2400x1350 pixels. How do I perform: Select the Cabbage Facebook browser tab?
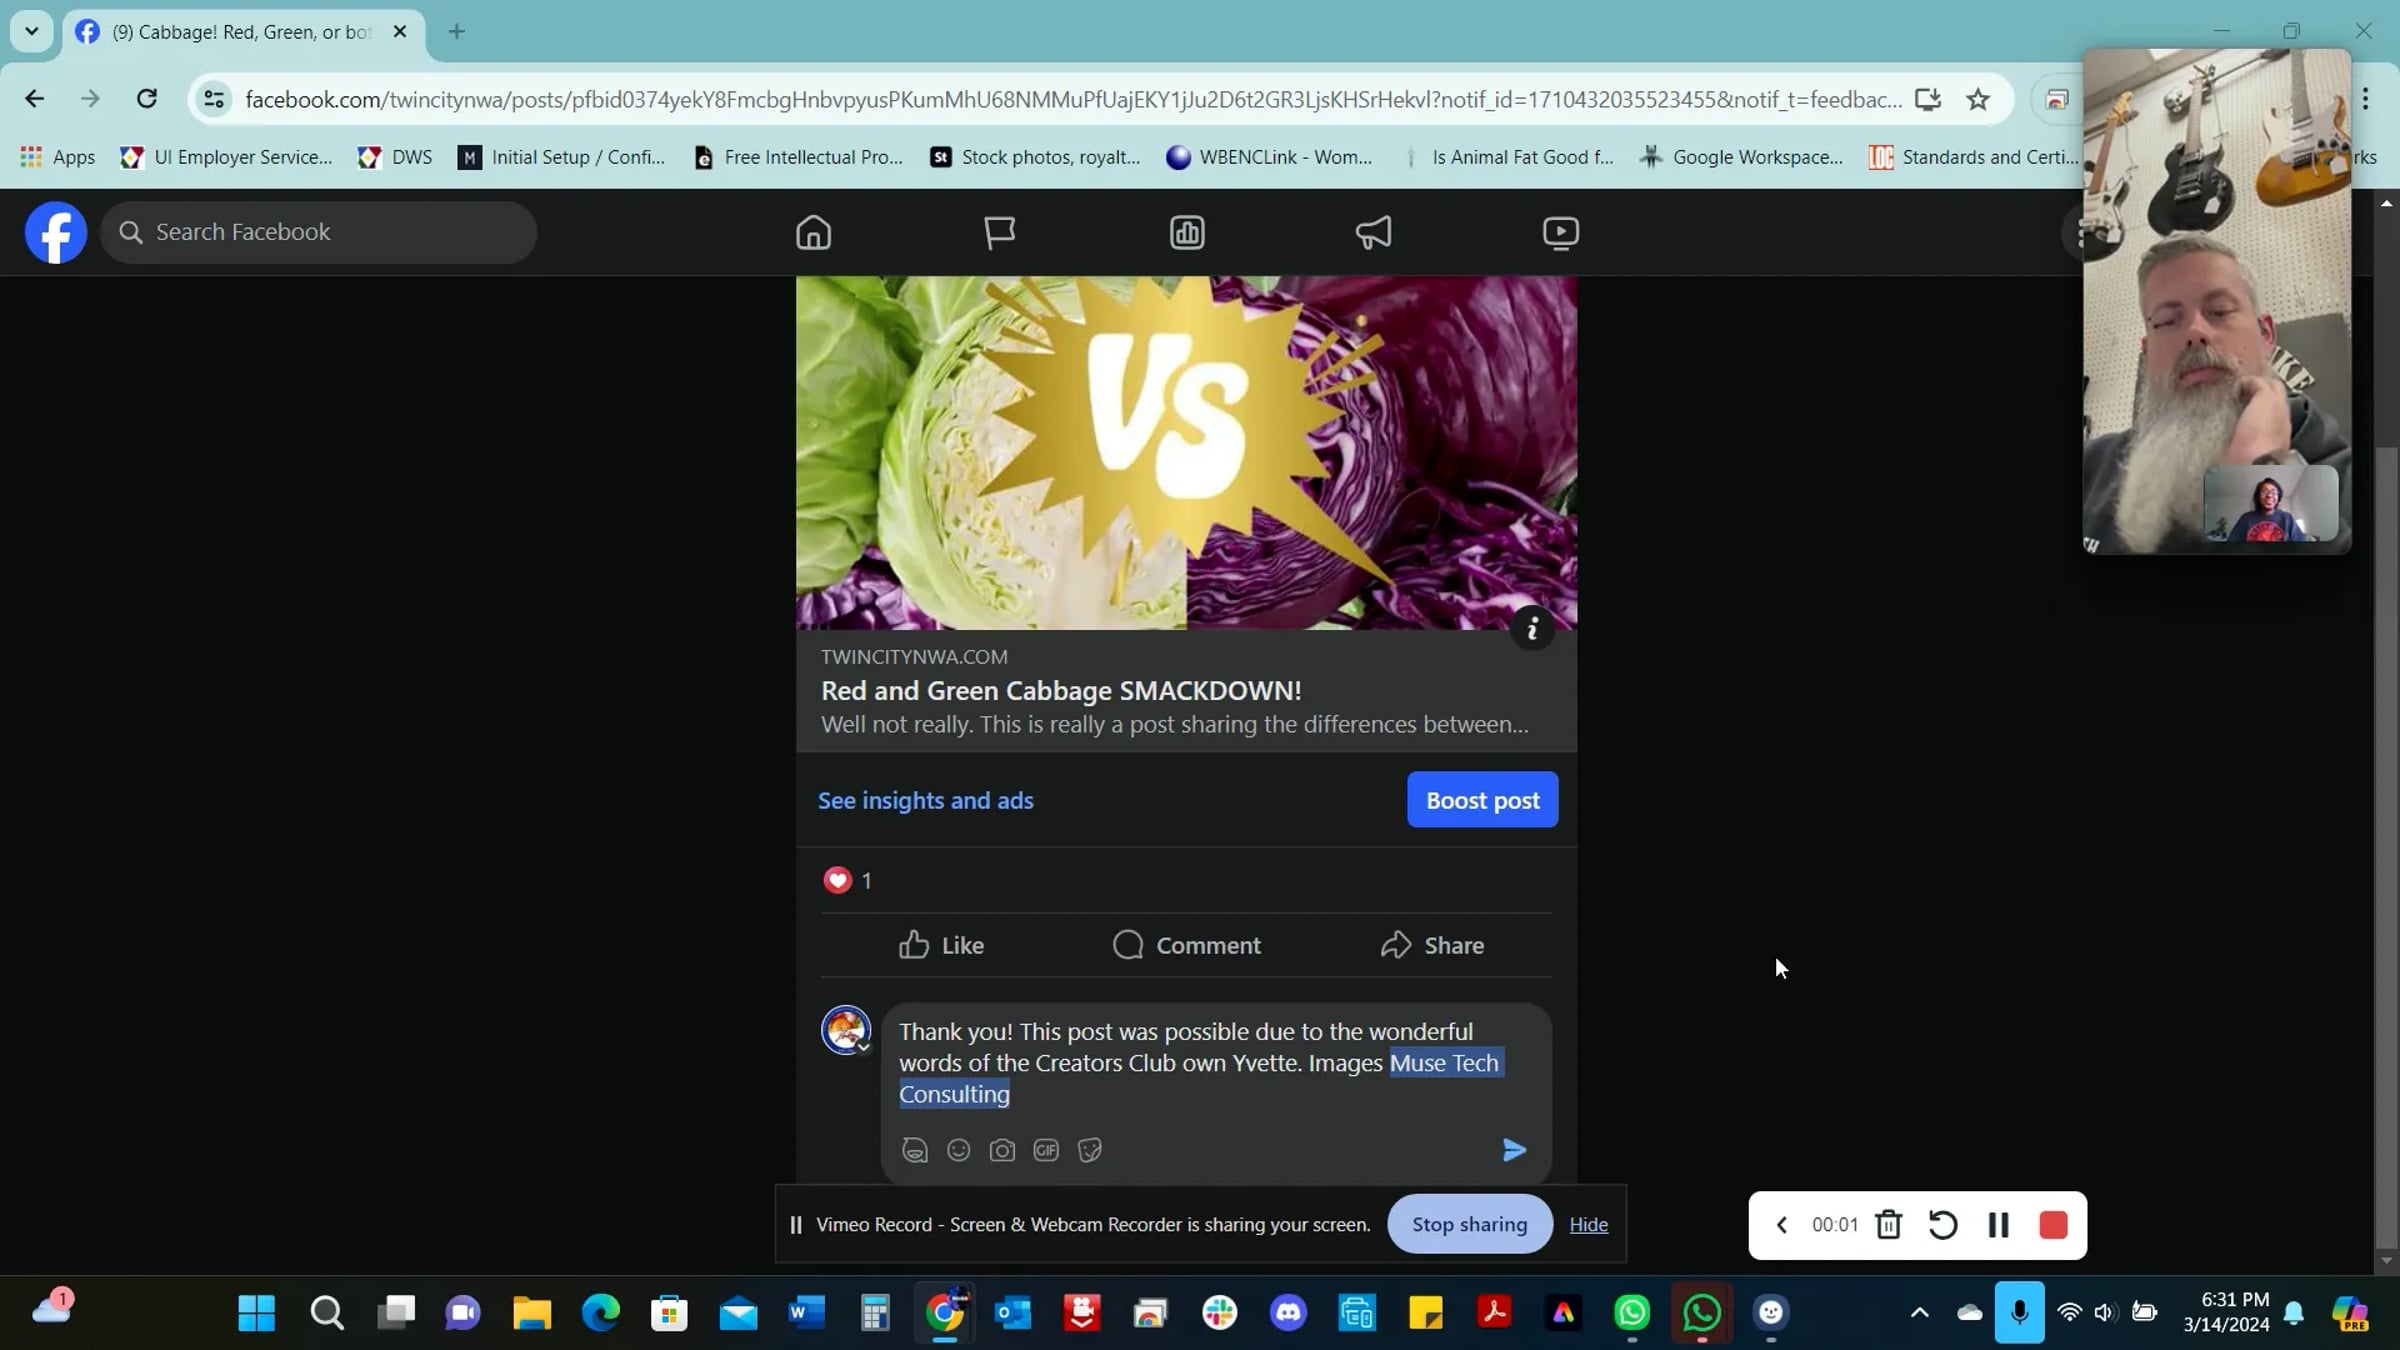tap(240, 32)
